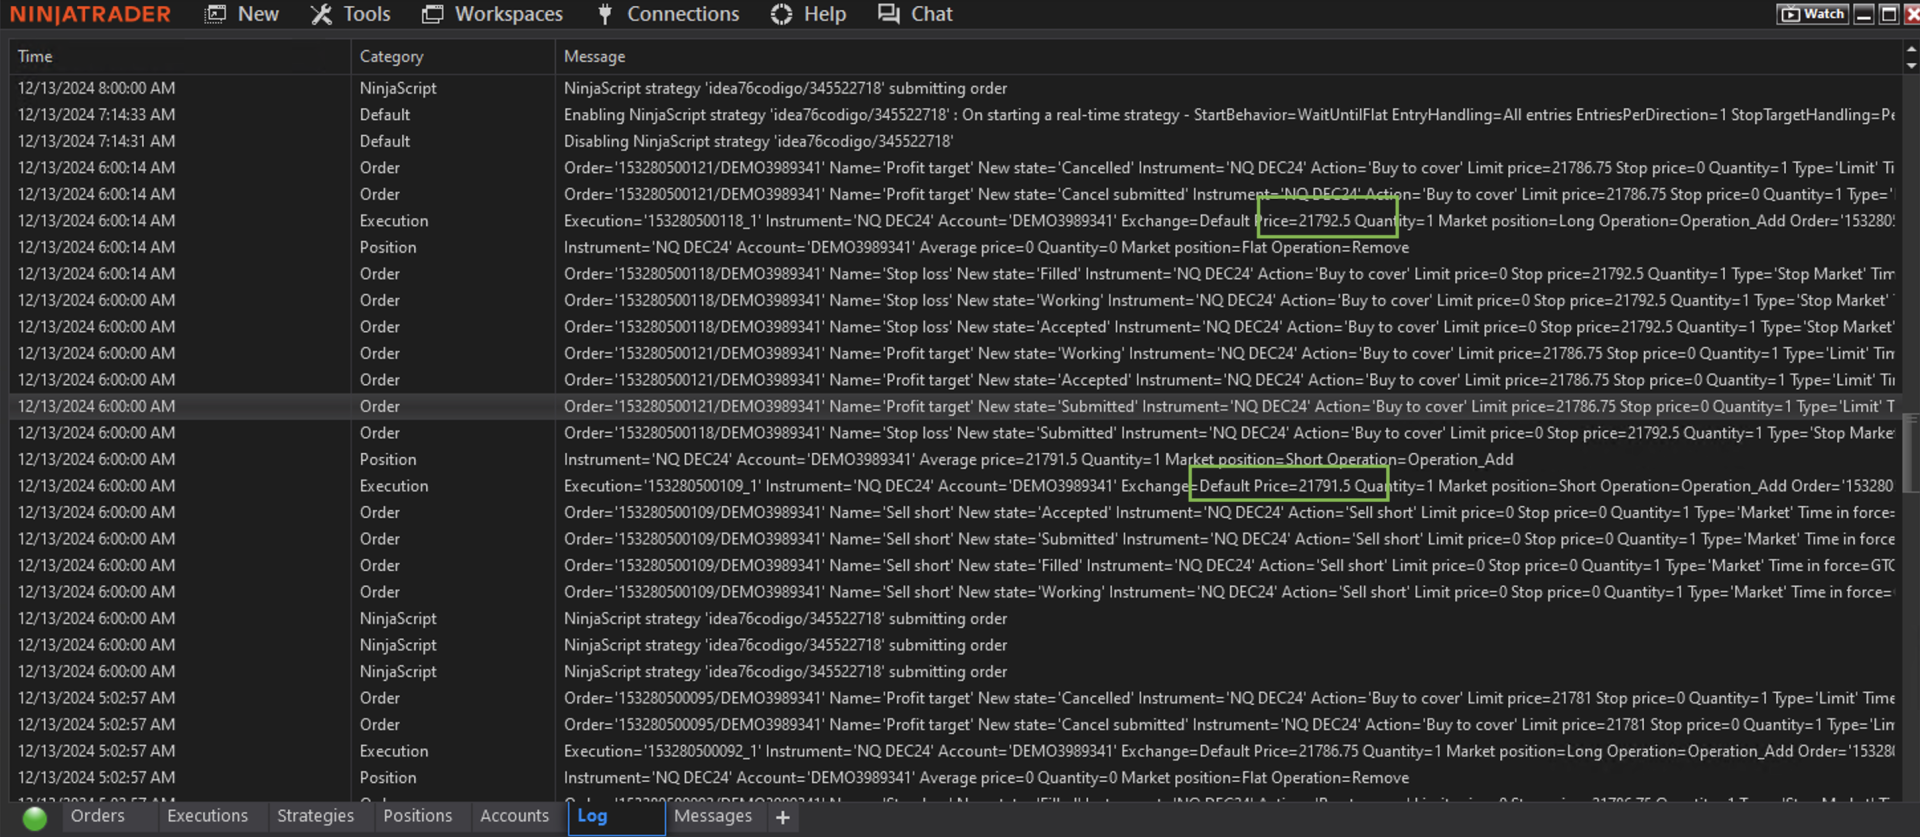Click the NinjaScript category in the 8:00:00 AM row
The width and height of the screenshot is (1920, 837).
398,88
